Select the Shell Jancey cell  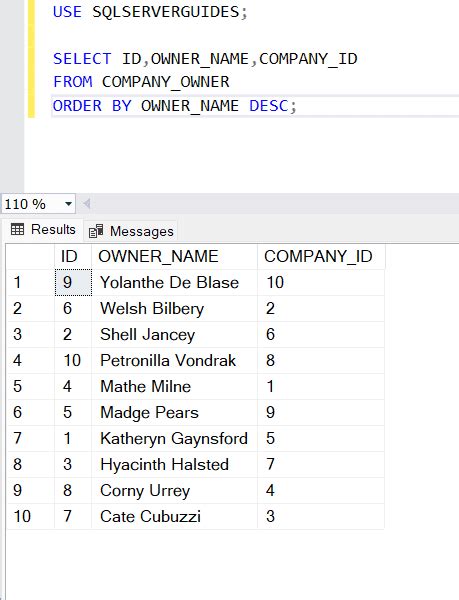coord(174,334)
